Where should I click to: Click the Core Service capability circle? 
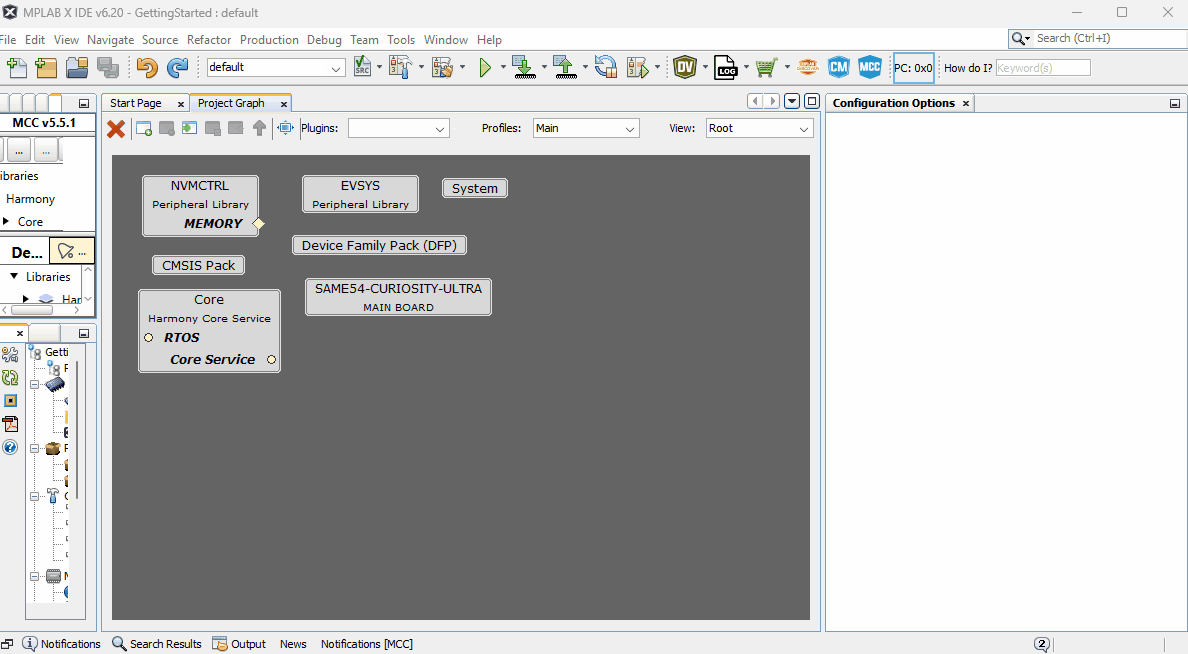(271, 359)
